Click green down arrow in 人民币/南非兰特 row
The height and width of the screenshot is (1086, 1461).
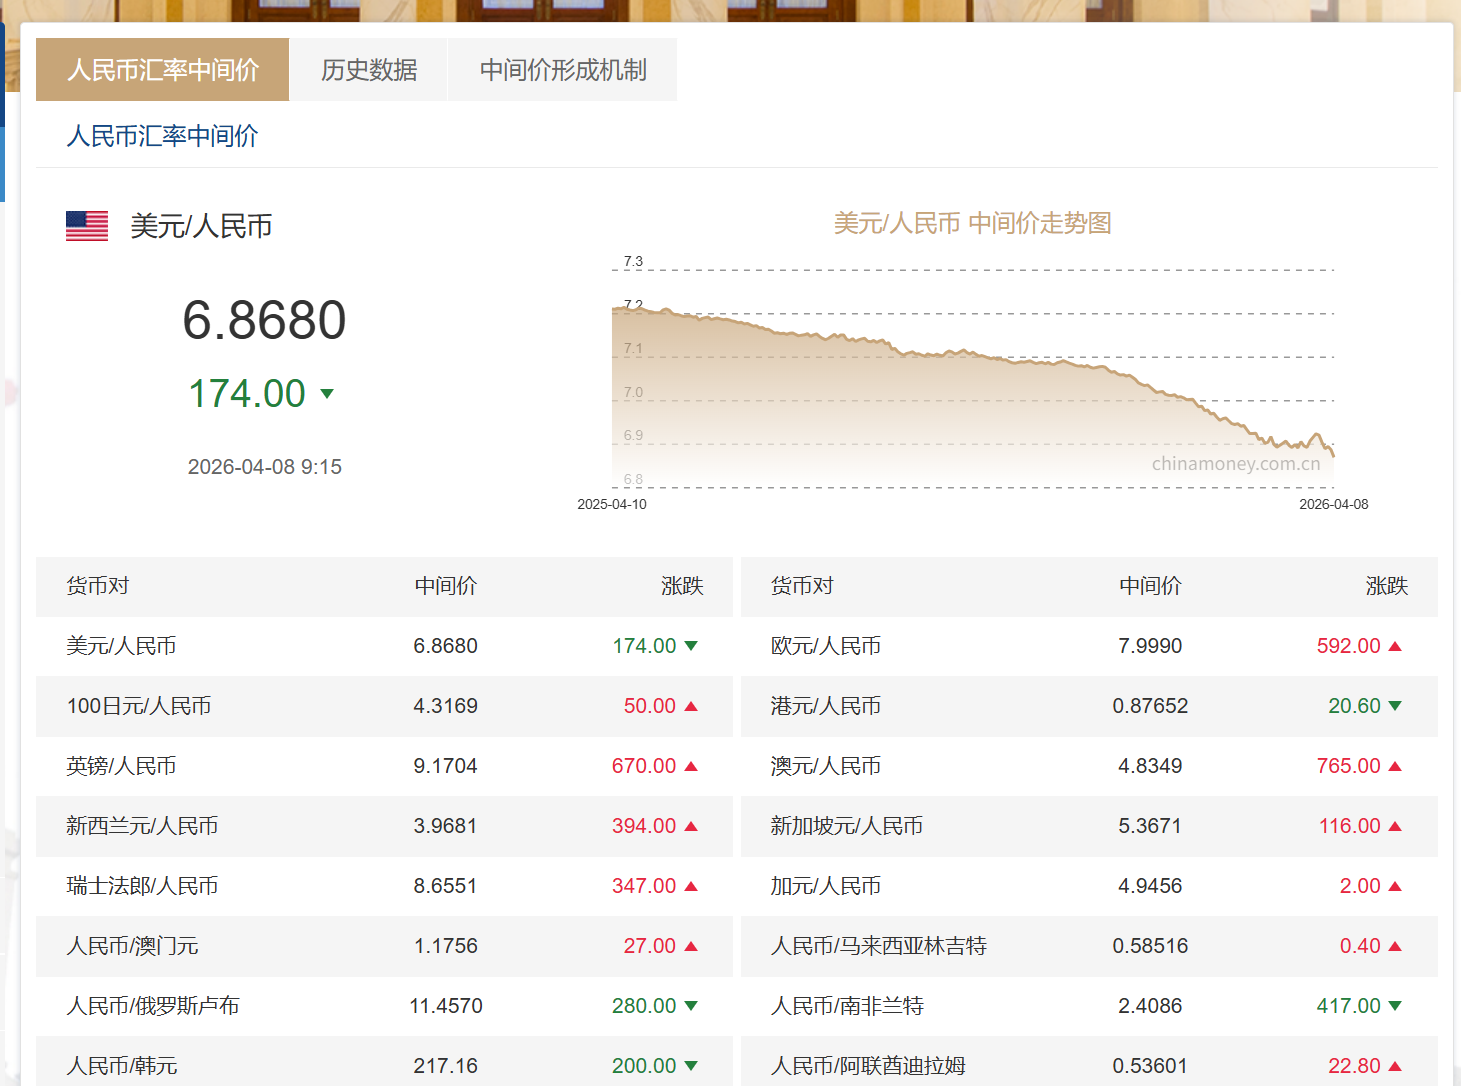click(x=1395, y=1006)
